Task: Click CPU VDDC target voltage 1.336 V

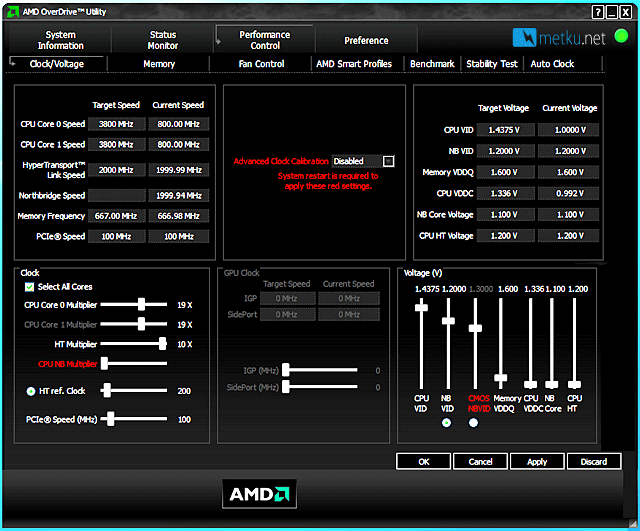Action: click(x=505, y=193)
